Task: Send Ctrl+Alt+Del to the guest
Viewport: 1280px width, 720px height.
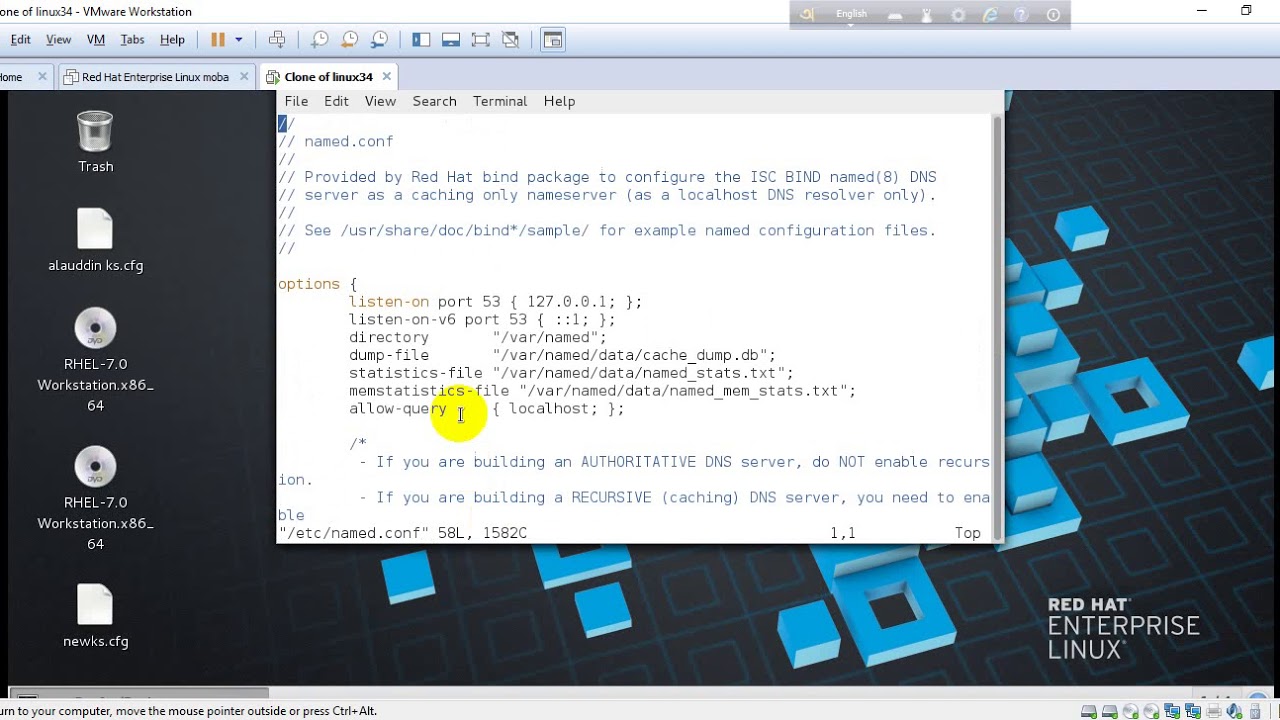Action: pos(277,40)
